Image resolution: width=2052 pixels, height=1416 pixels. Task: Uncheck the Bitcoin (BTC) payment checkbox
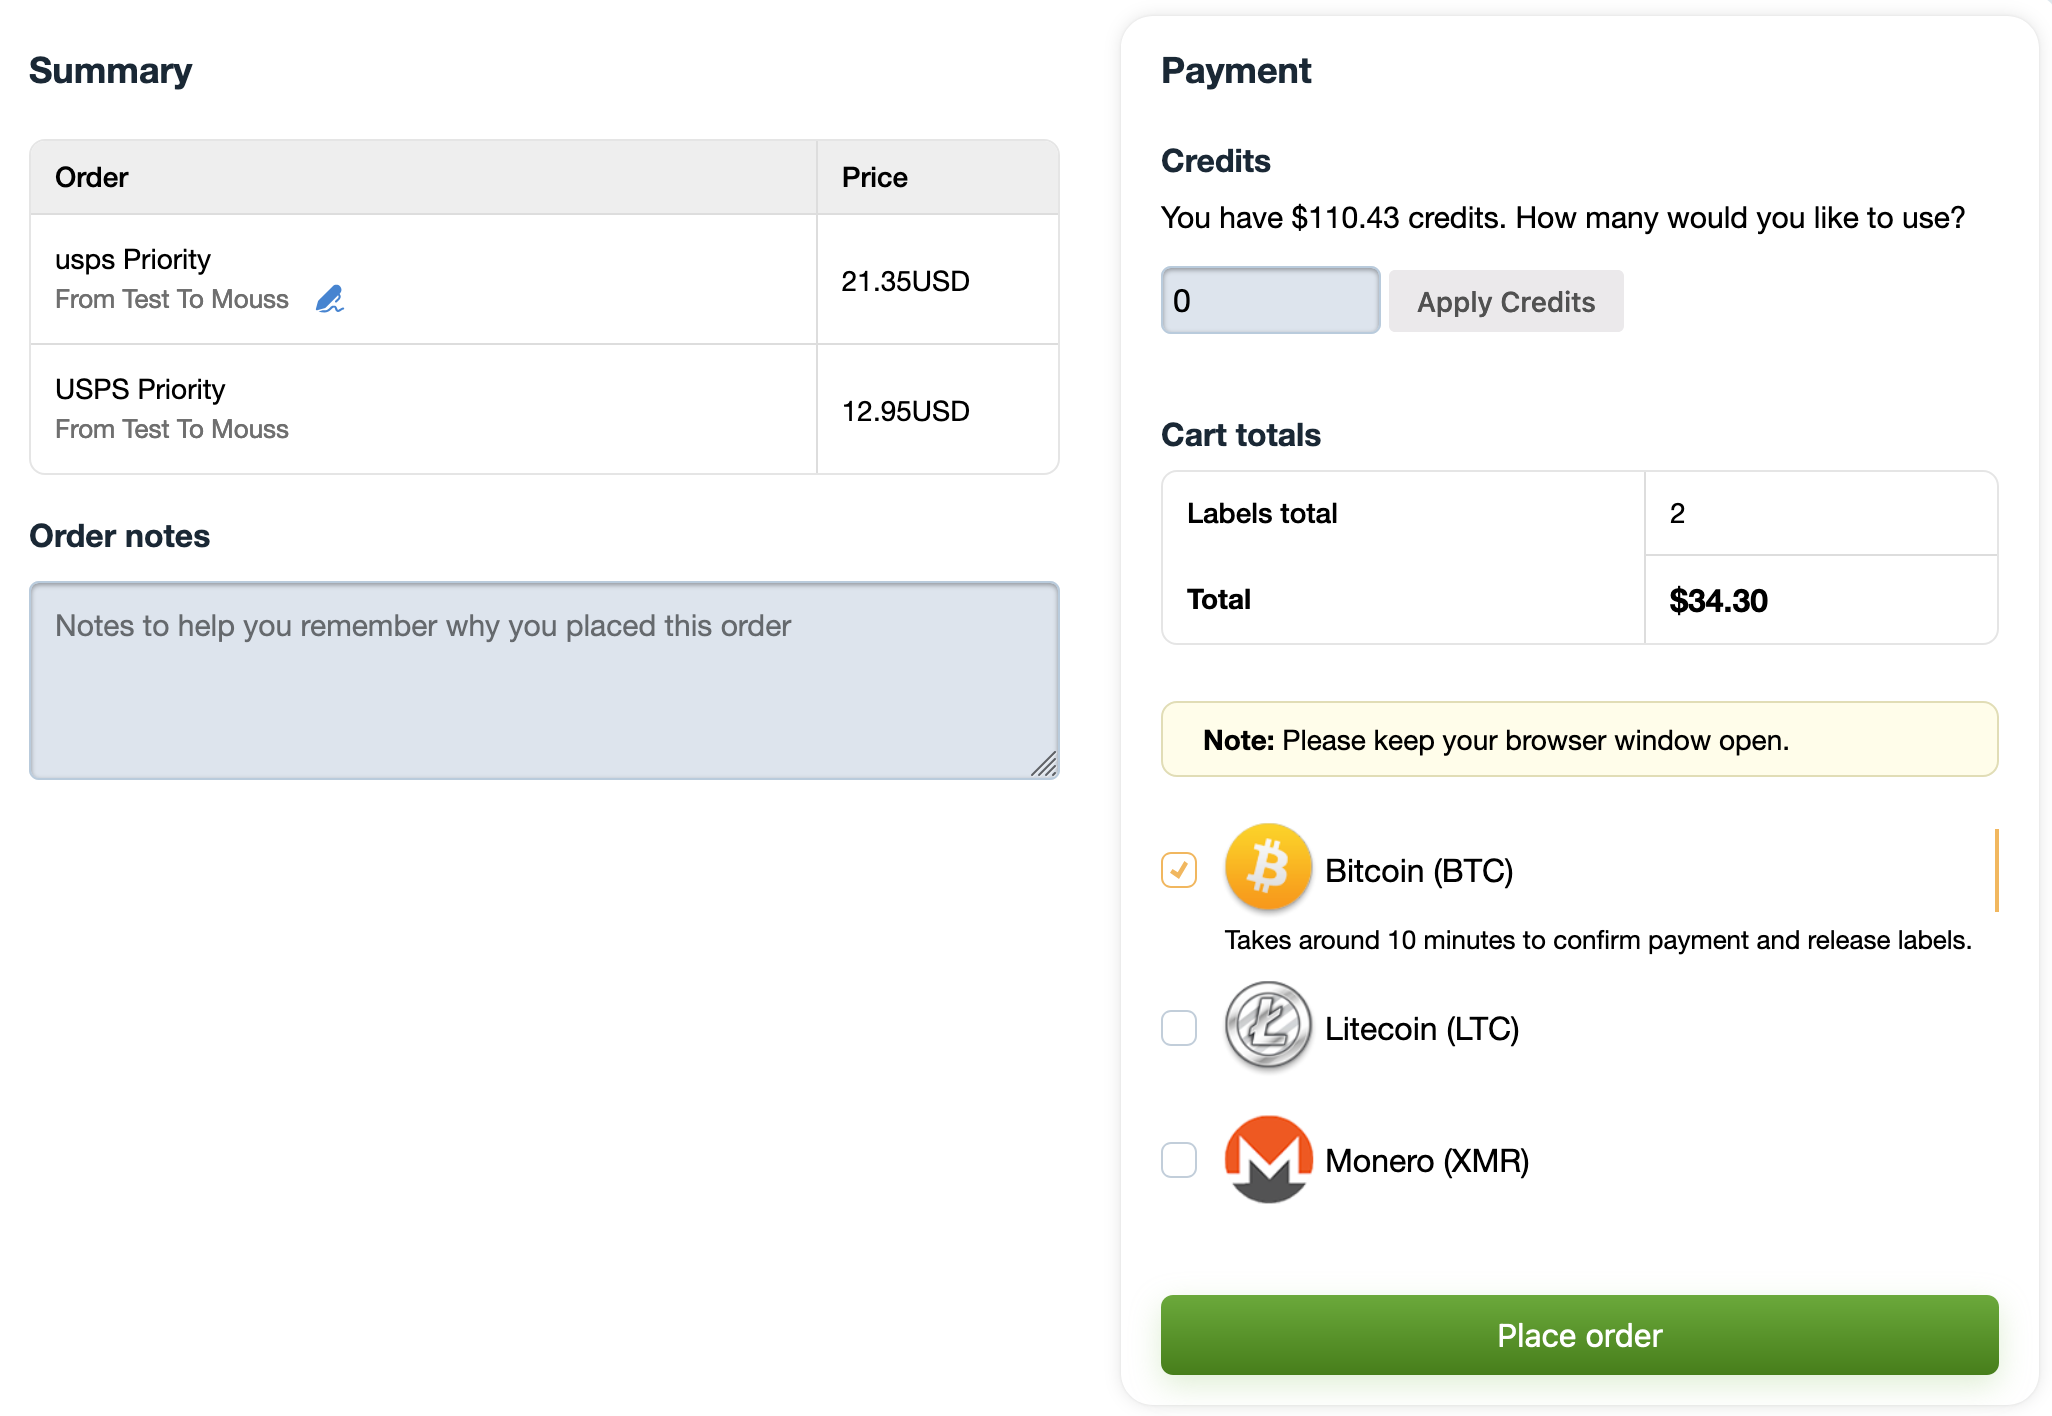pyautogui.click(x=1179, y=870)
